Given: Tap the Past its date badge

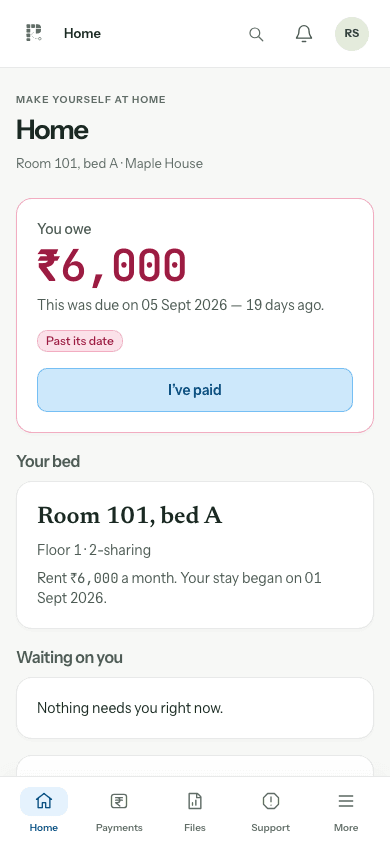Looking at the screenshot, I should (80, 341).
